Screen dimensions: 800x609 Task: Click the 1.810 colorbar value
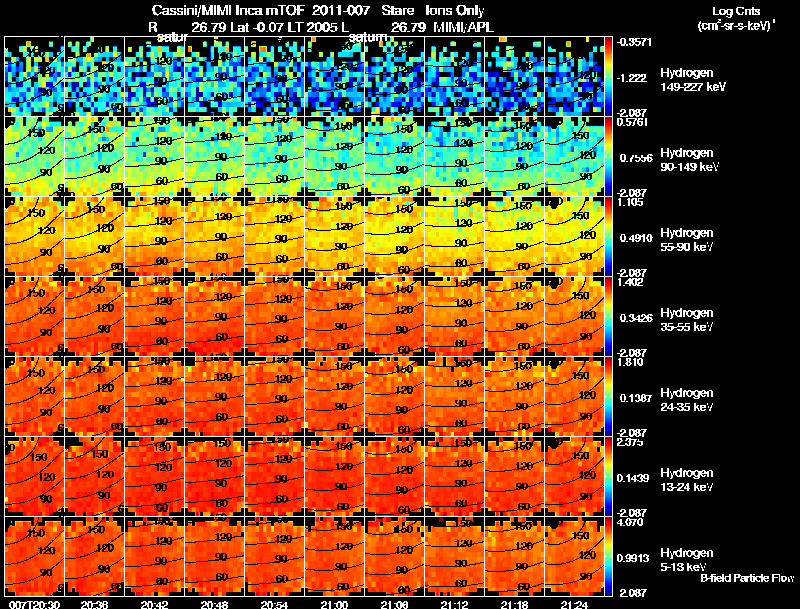(630, 363)
